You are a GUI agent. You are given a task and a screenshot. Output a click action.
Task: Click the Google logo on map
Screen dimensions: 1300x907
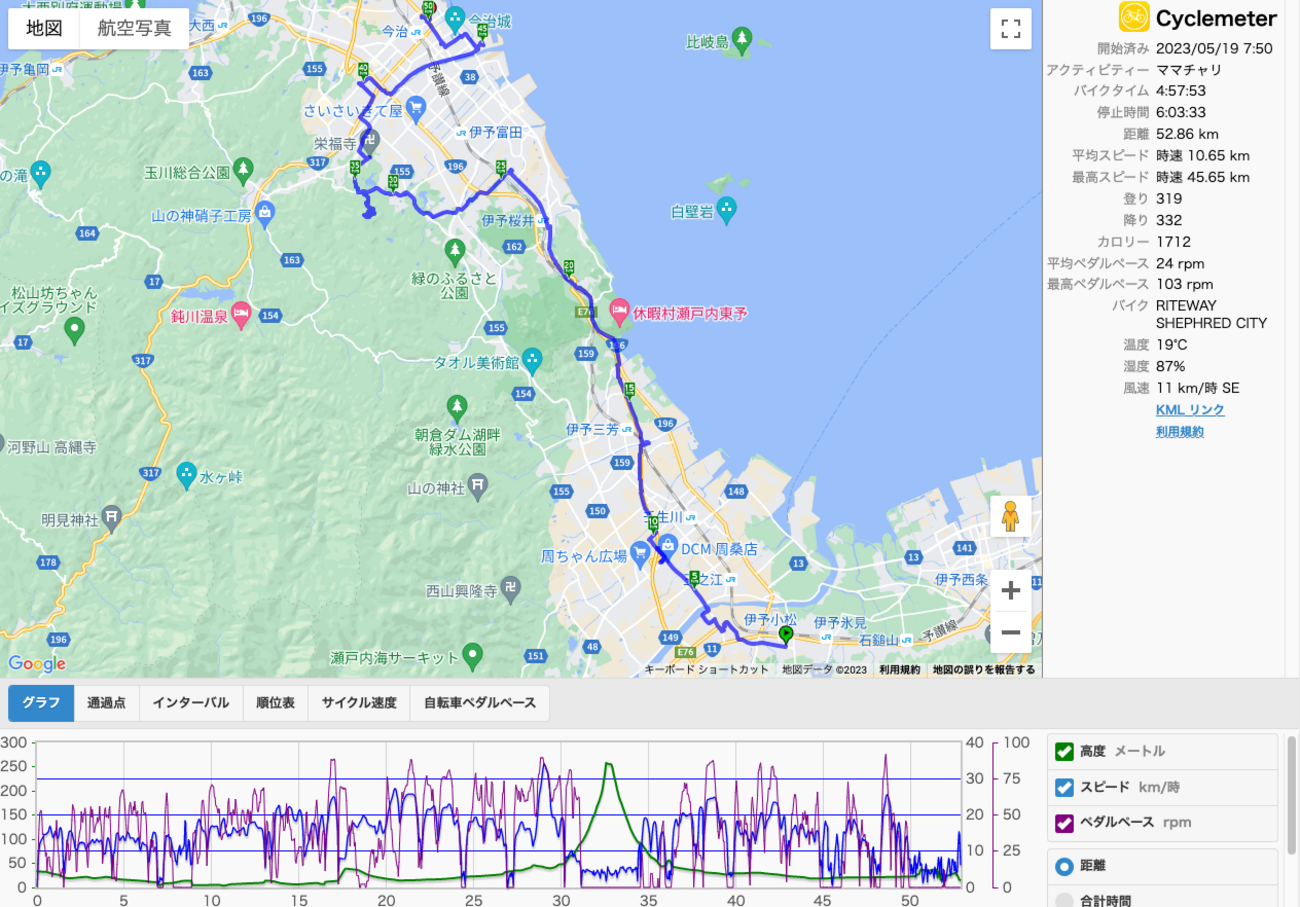37,664
